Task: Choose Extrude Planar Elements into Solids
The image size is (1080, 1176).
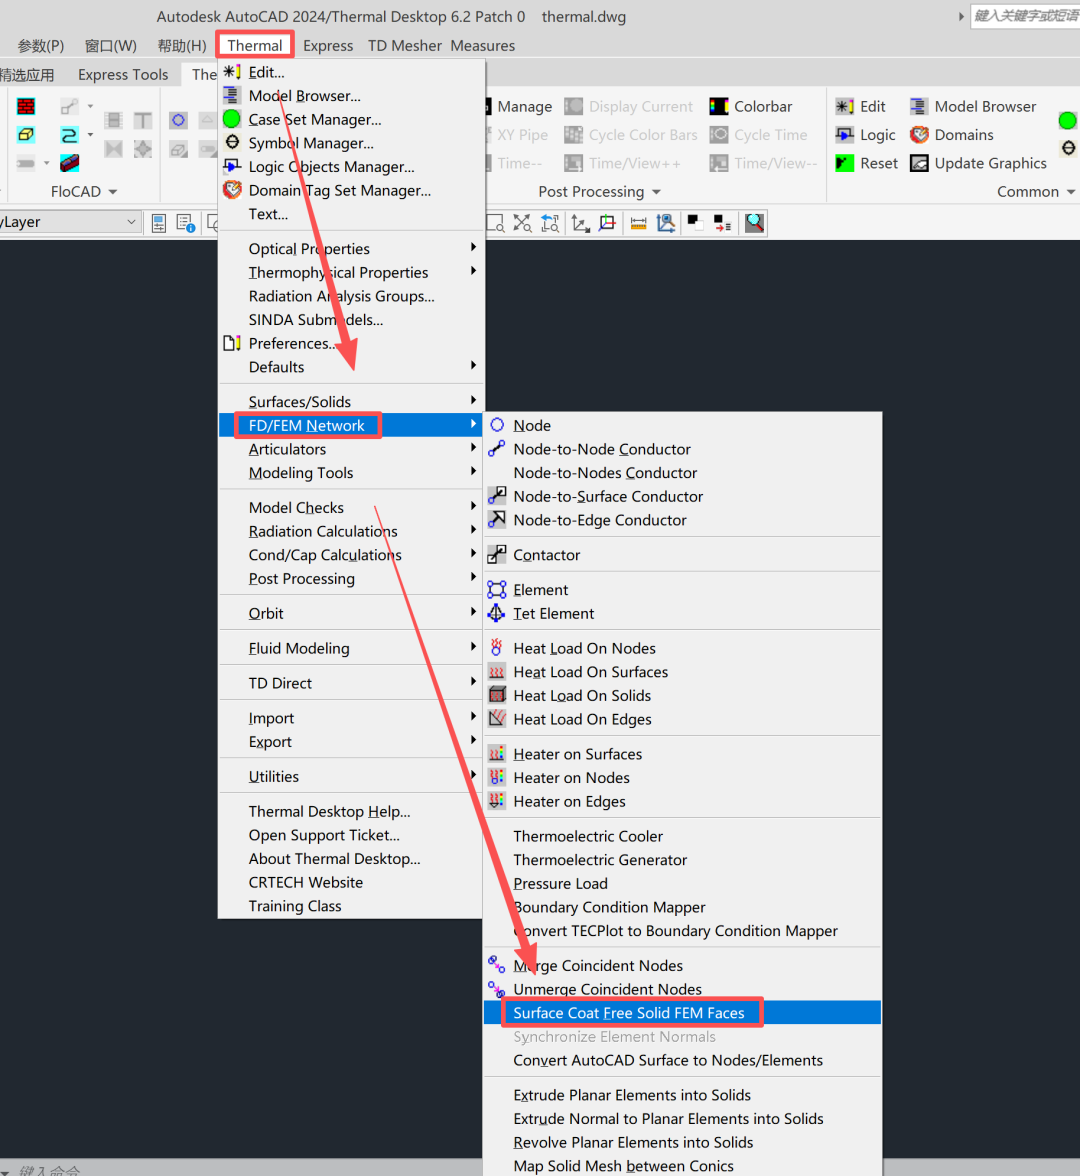Action: [632, 1096]
